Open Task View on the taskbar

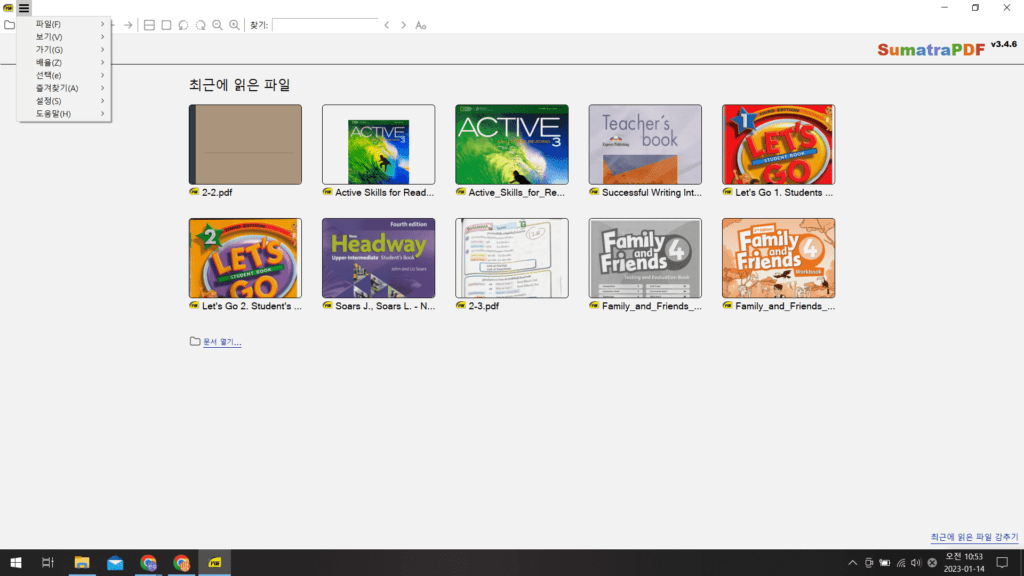[48, 562]
